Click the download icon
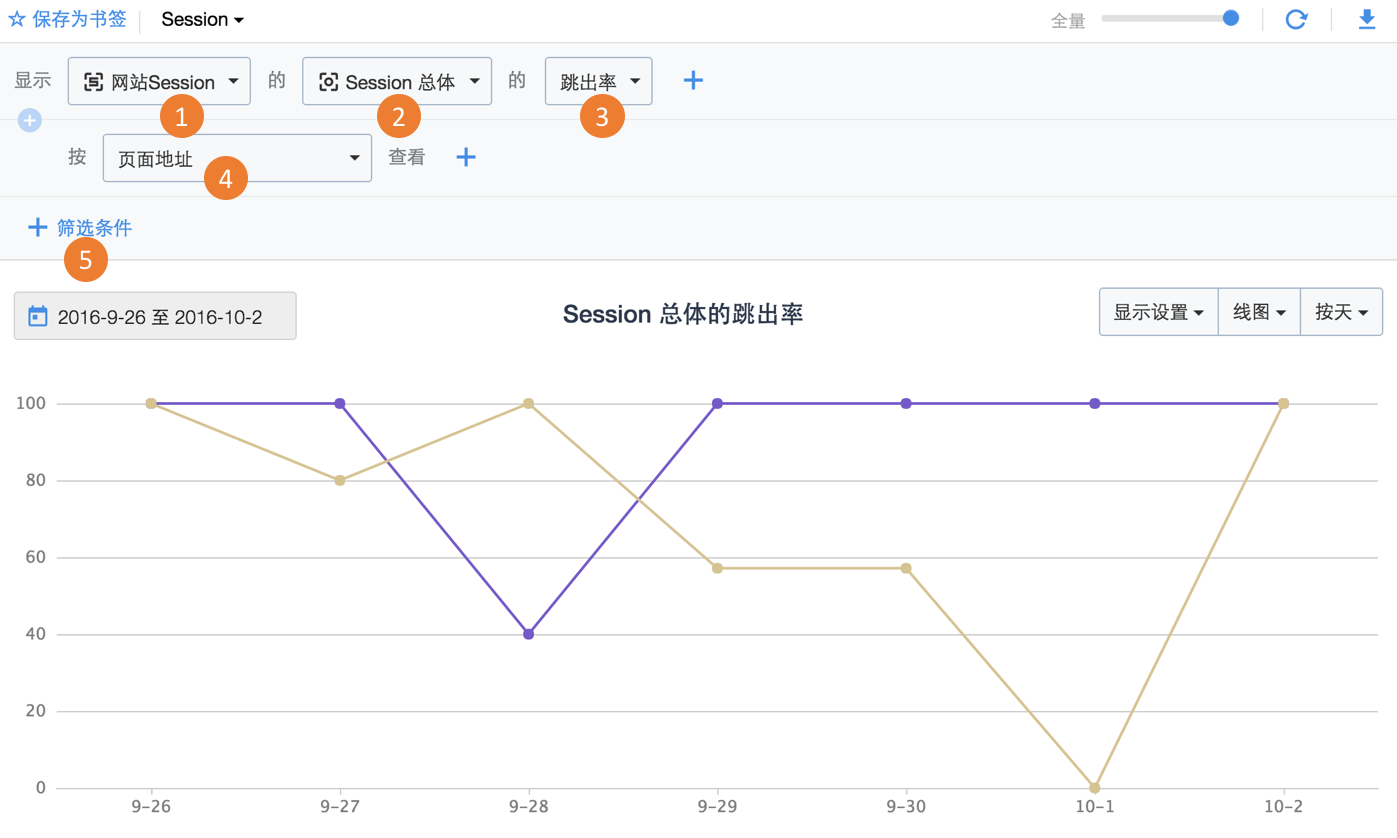Image resolution: width=1397 pixels, height=838 pixels. pyautogui.click(x=1367, y=19)
